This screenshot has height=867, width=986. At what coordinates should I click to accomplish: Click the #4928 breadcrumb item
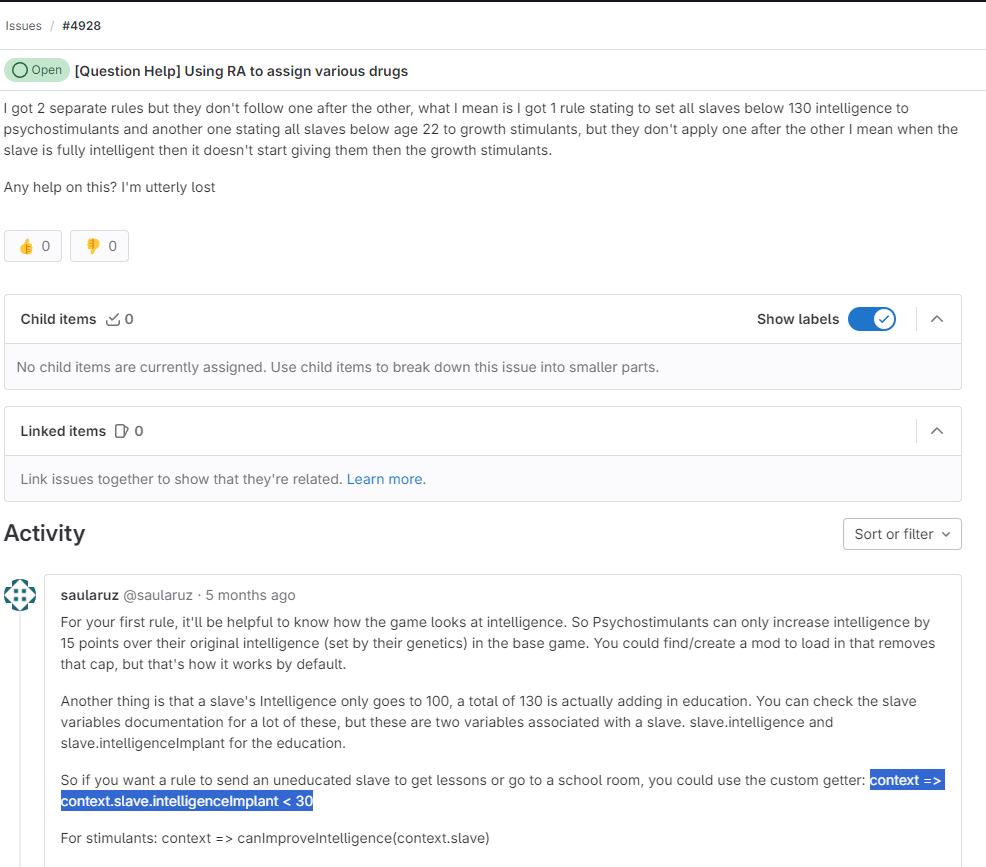point(81,25)
